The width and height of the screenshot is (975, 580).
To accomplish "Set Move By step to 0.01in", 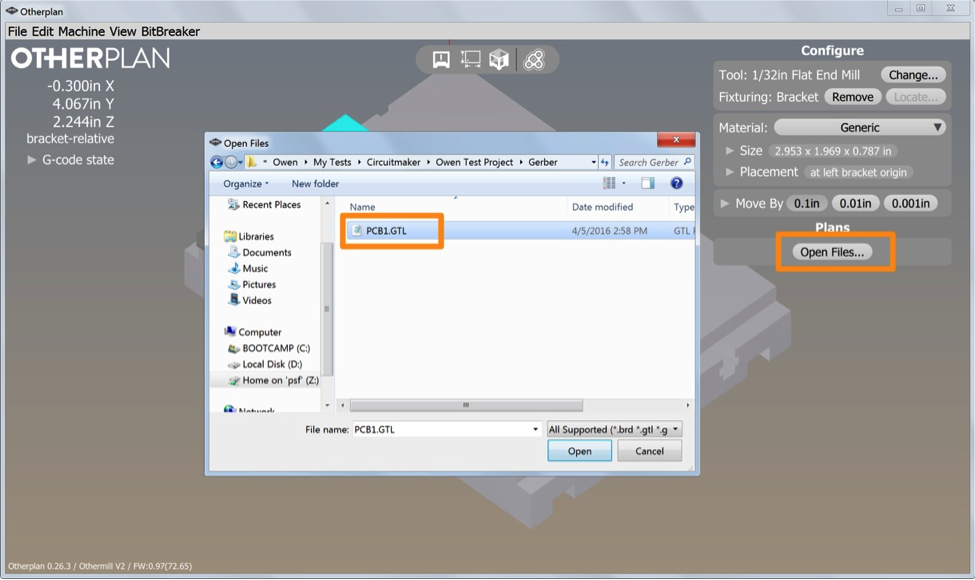I will pos(856,203).
